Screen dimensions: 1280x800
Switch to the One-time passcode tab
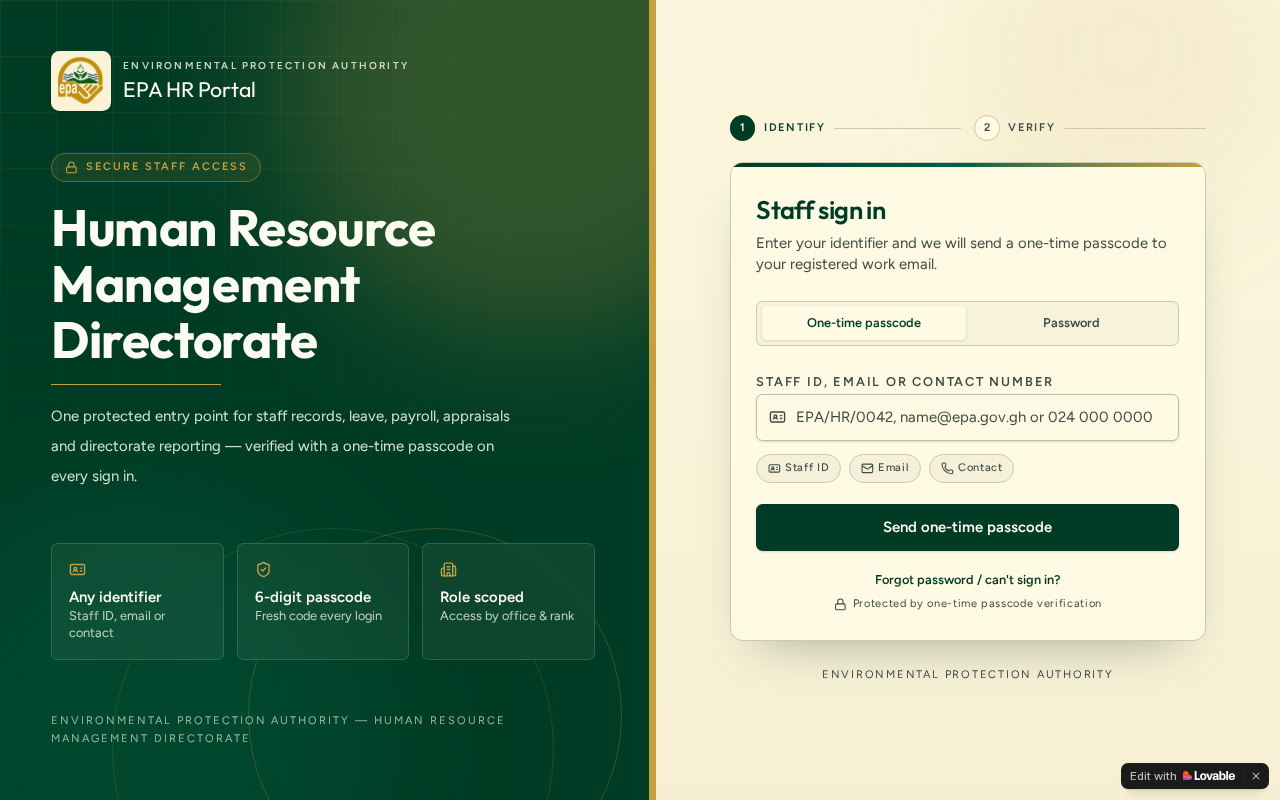coord(864,323)
